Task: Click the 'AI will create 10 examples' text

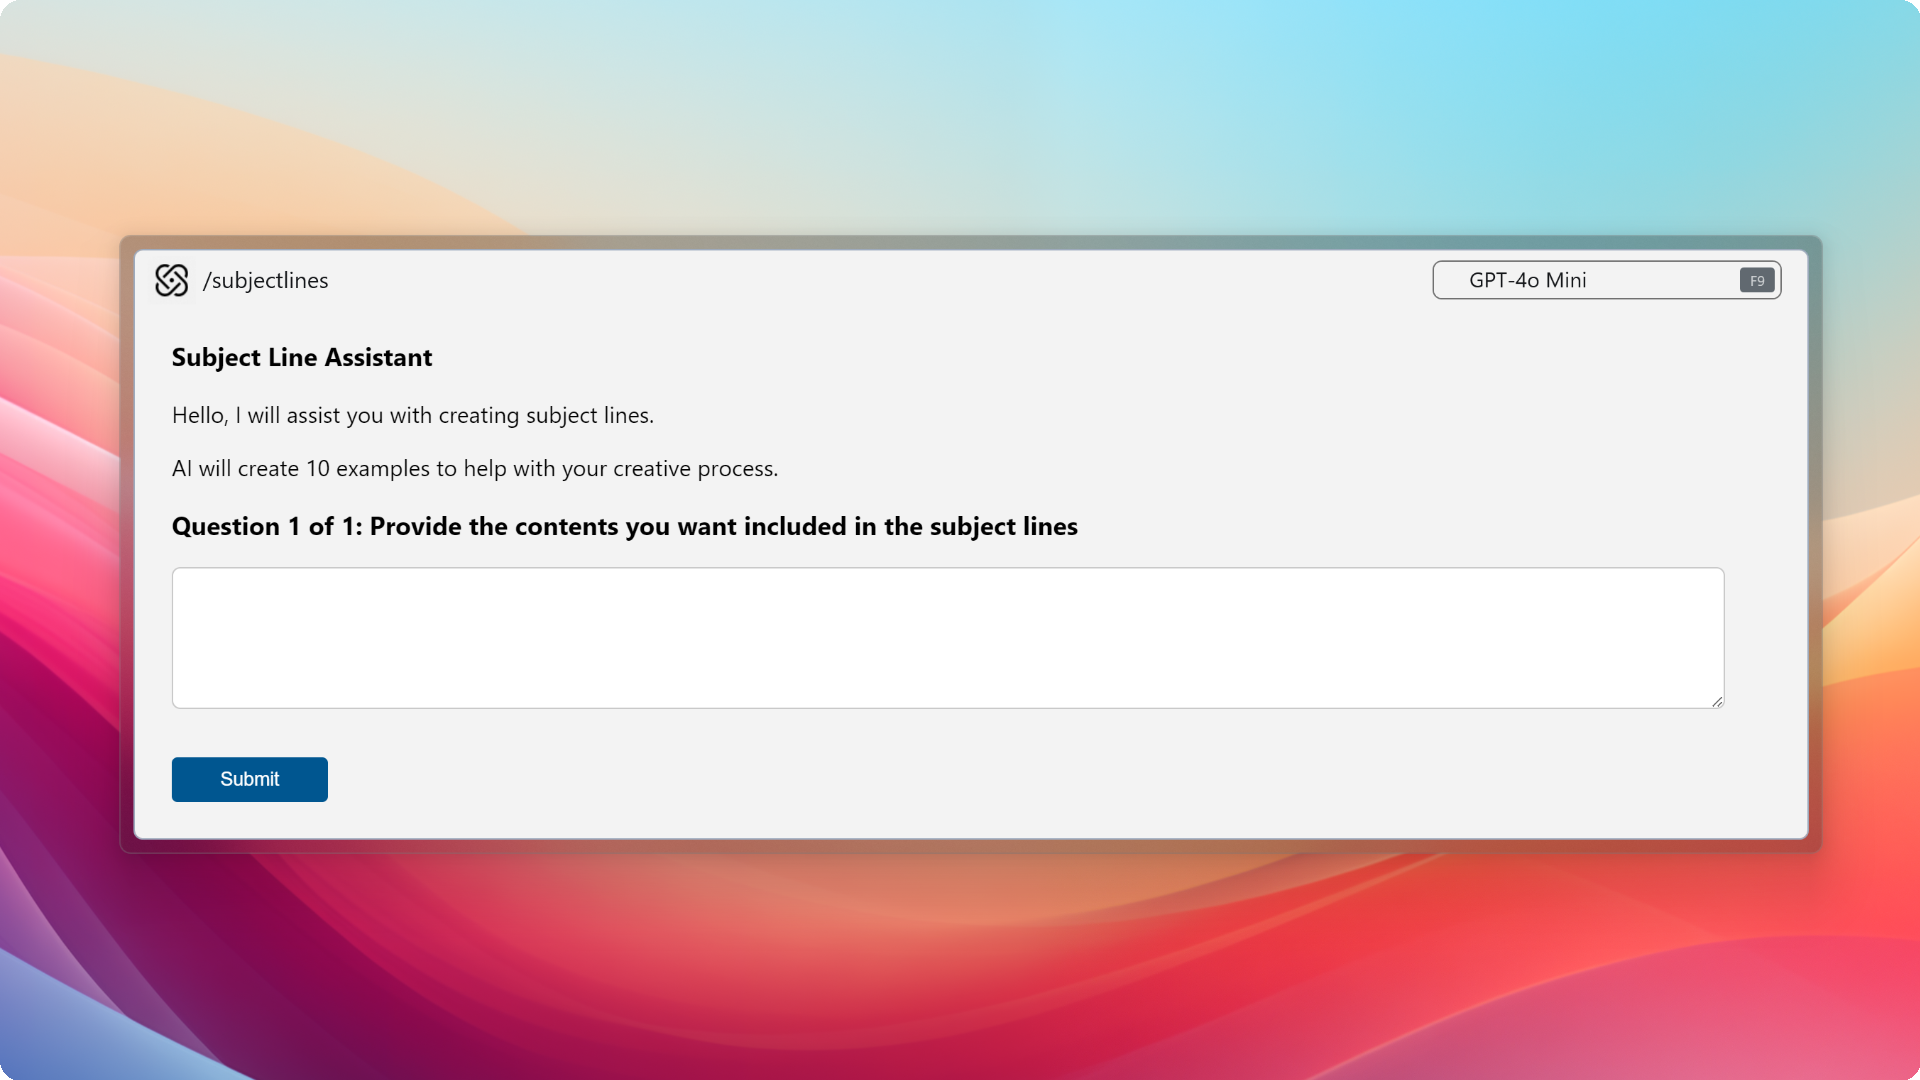Action: [x=475, y=469]
